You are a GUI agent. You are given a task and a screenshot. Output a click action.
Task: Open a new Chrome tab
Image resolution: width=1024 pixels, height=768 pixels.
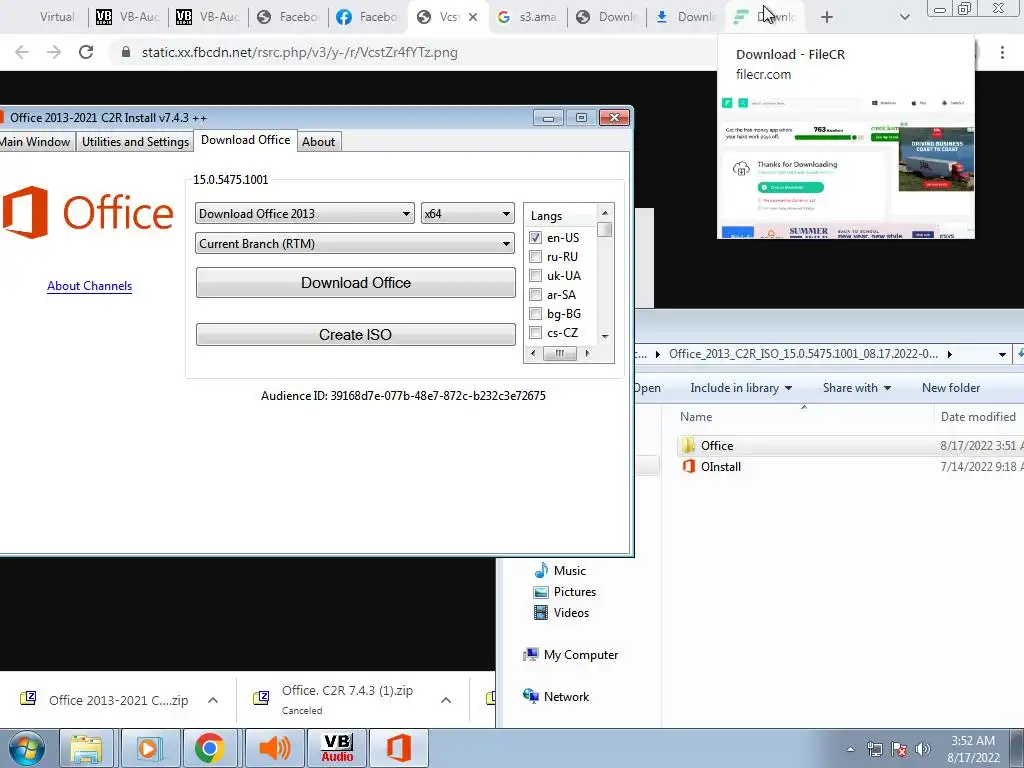click(827, 17)
